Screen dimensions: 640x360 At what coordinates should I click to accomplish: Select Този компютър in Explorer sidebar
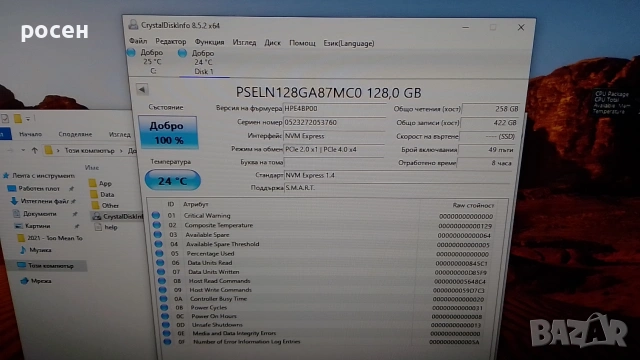click(51, 266)
